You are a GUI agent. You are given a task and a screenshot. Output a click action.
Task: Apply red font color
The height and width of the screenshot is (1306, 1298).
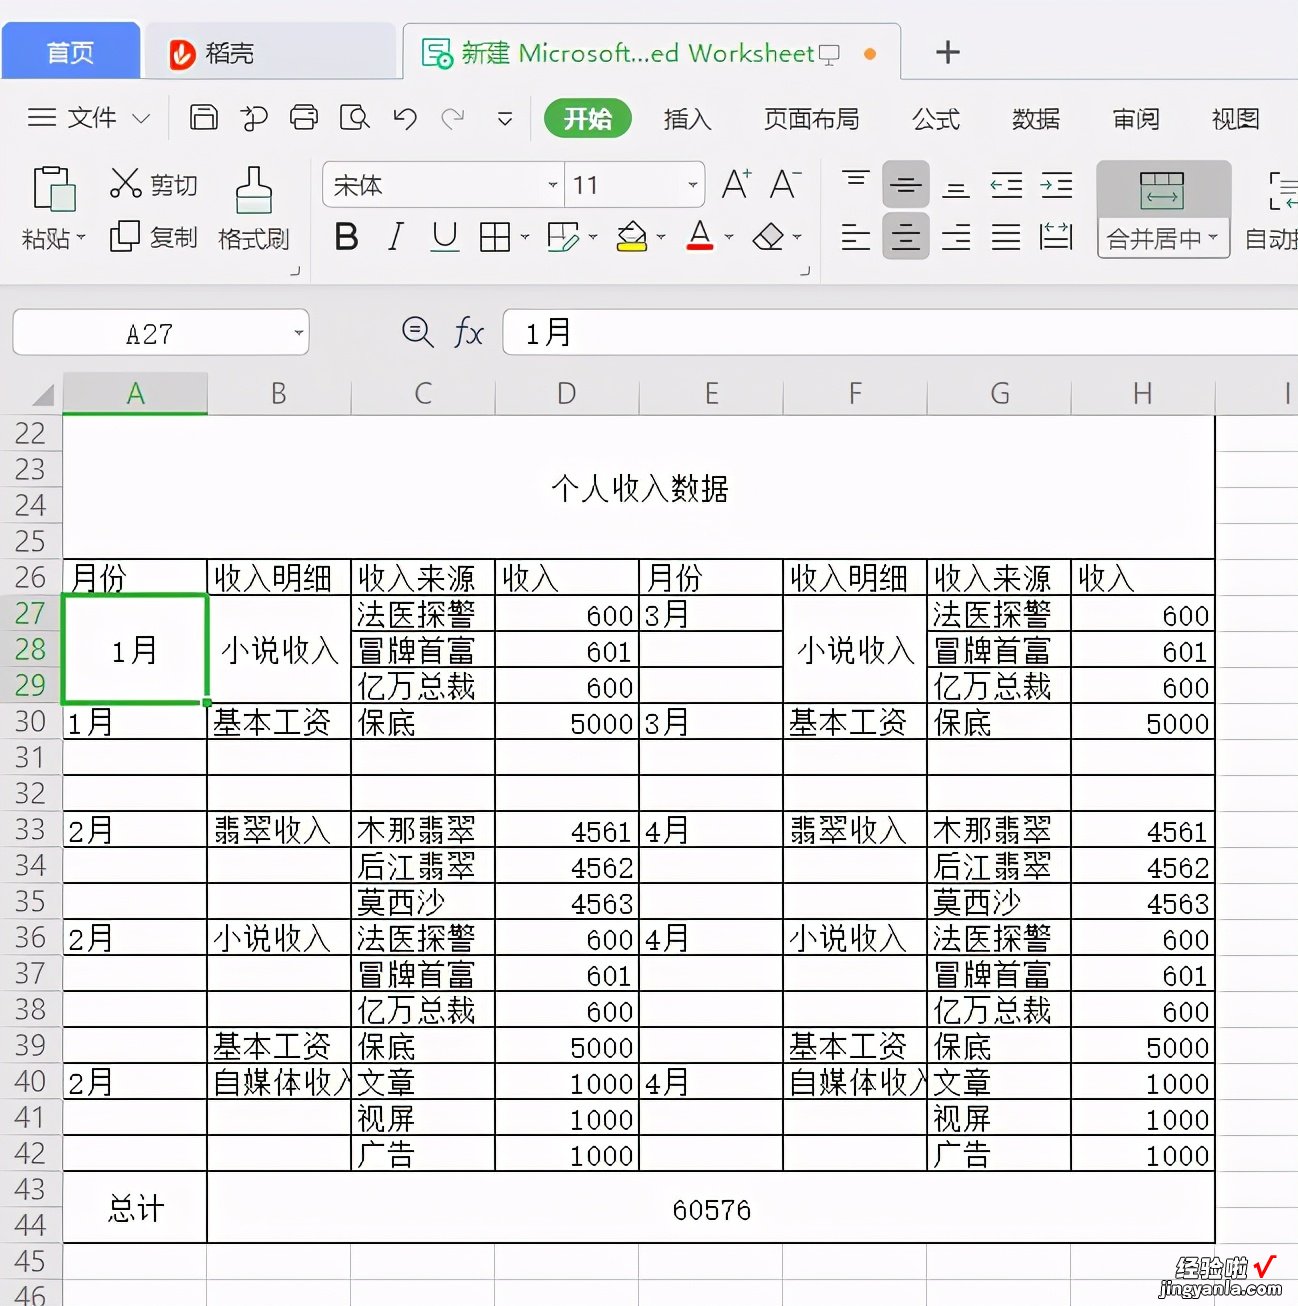700,236
